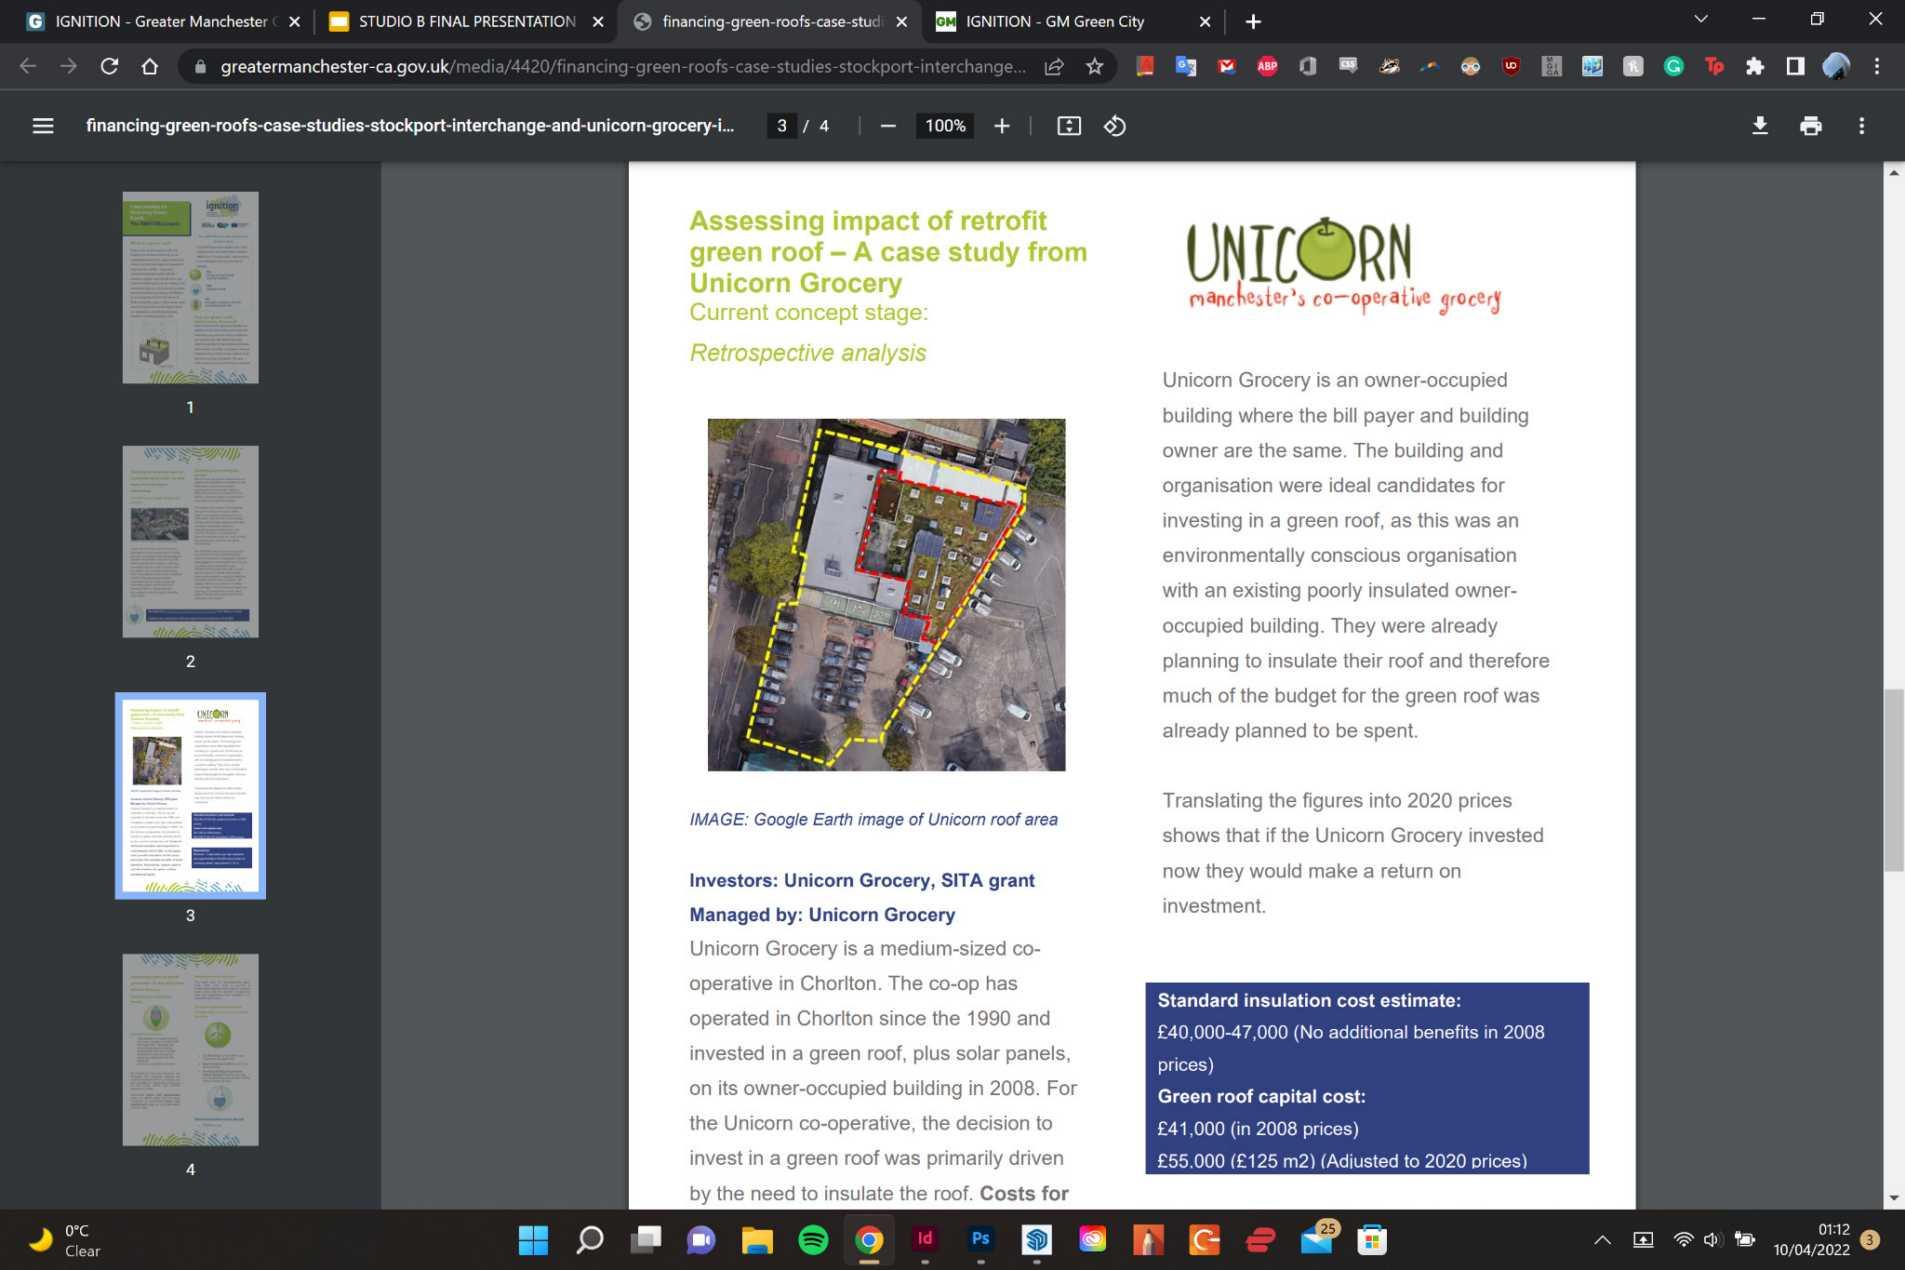Open the PDF viewer more actions menu
1905x1270 pixels.
(1862, 126)
